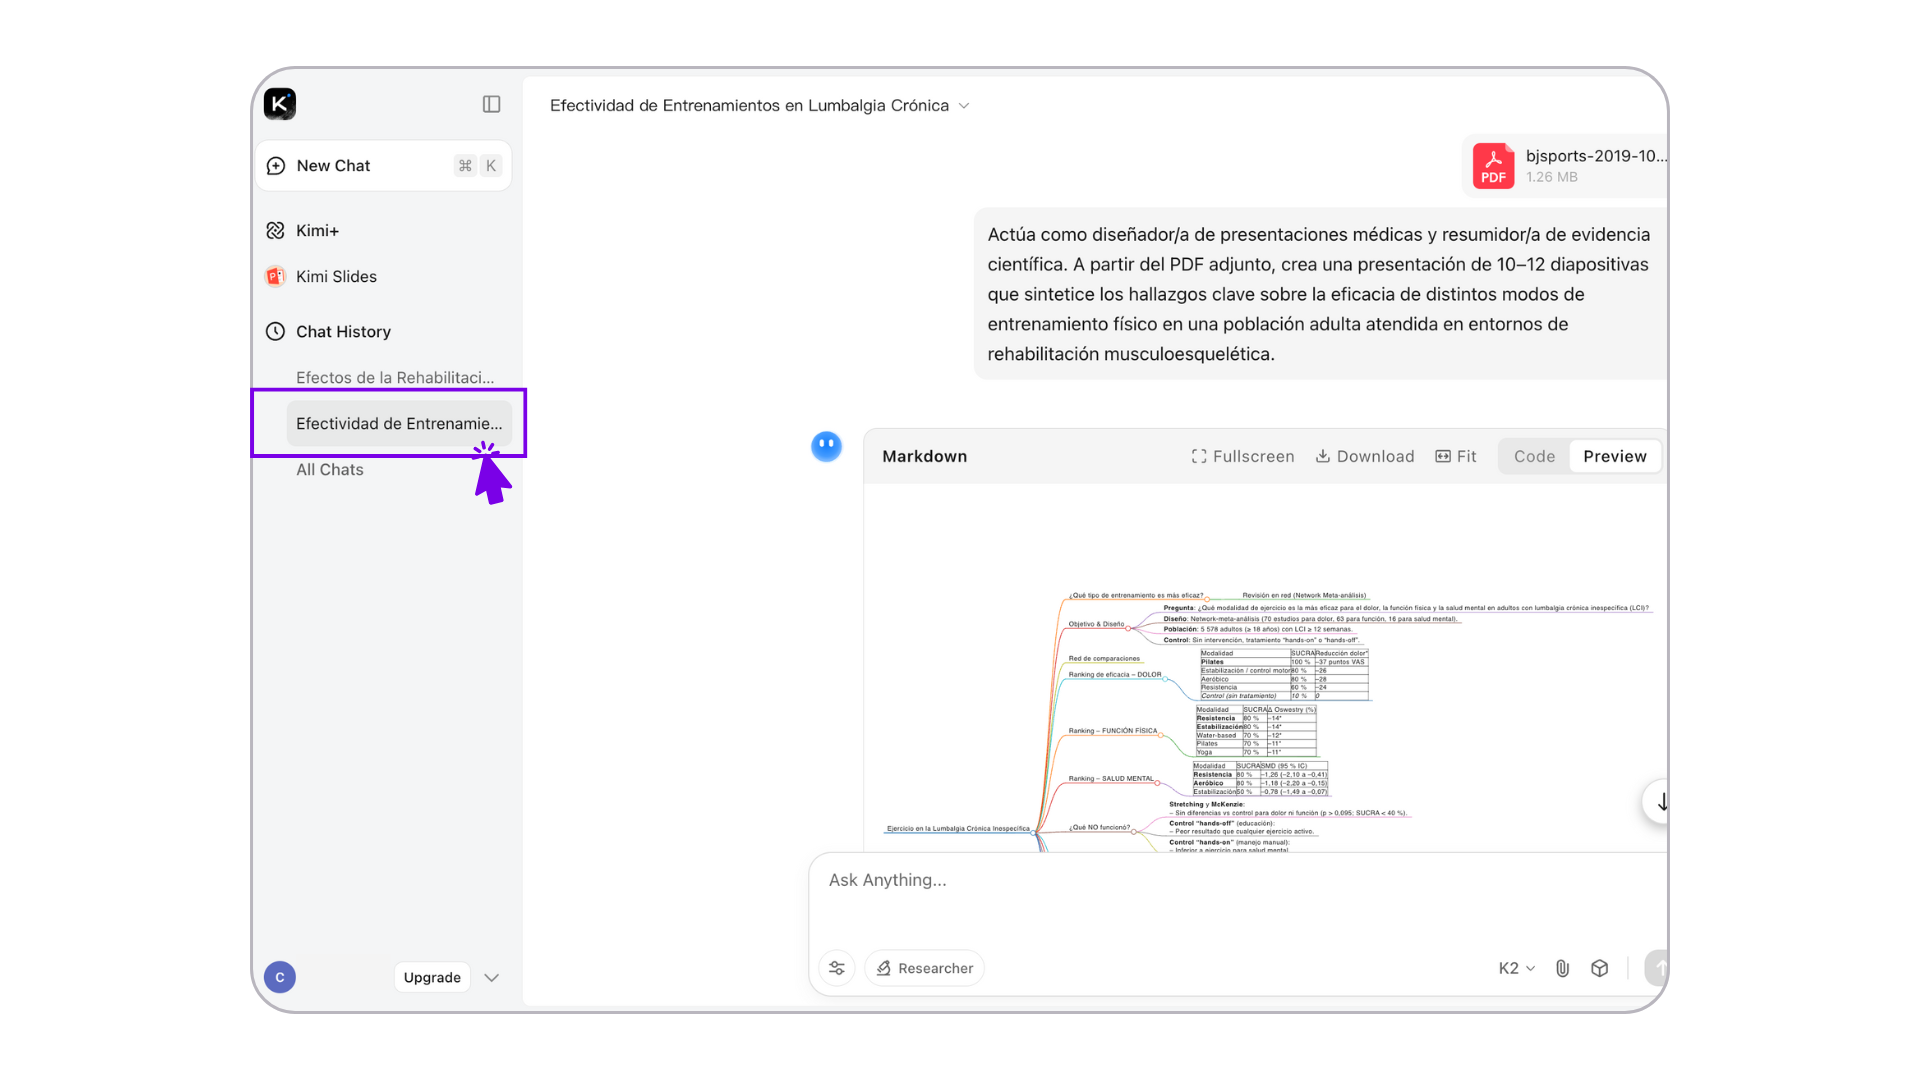
Task: Open the settings sliders icon
Action: 837,968
